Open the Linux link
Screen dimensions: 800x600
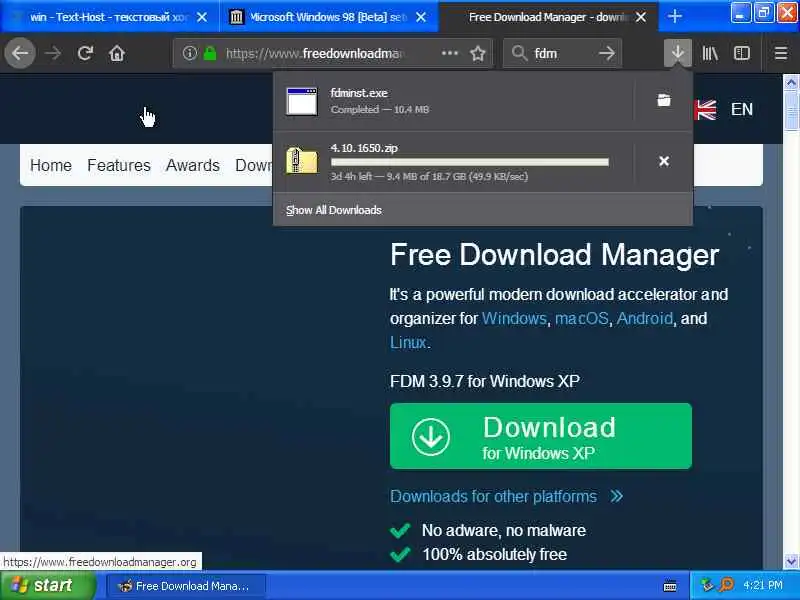(x=408, y=342)
